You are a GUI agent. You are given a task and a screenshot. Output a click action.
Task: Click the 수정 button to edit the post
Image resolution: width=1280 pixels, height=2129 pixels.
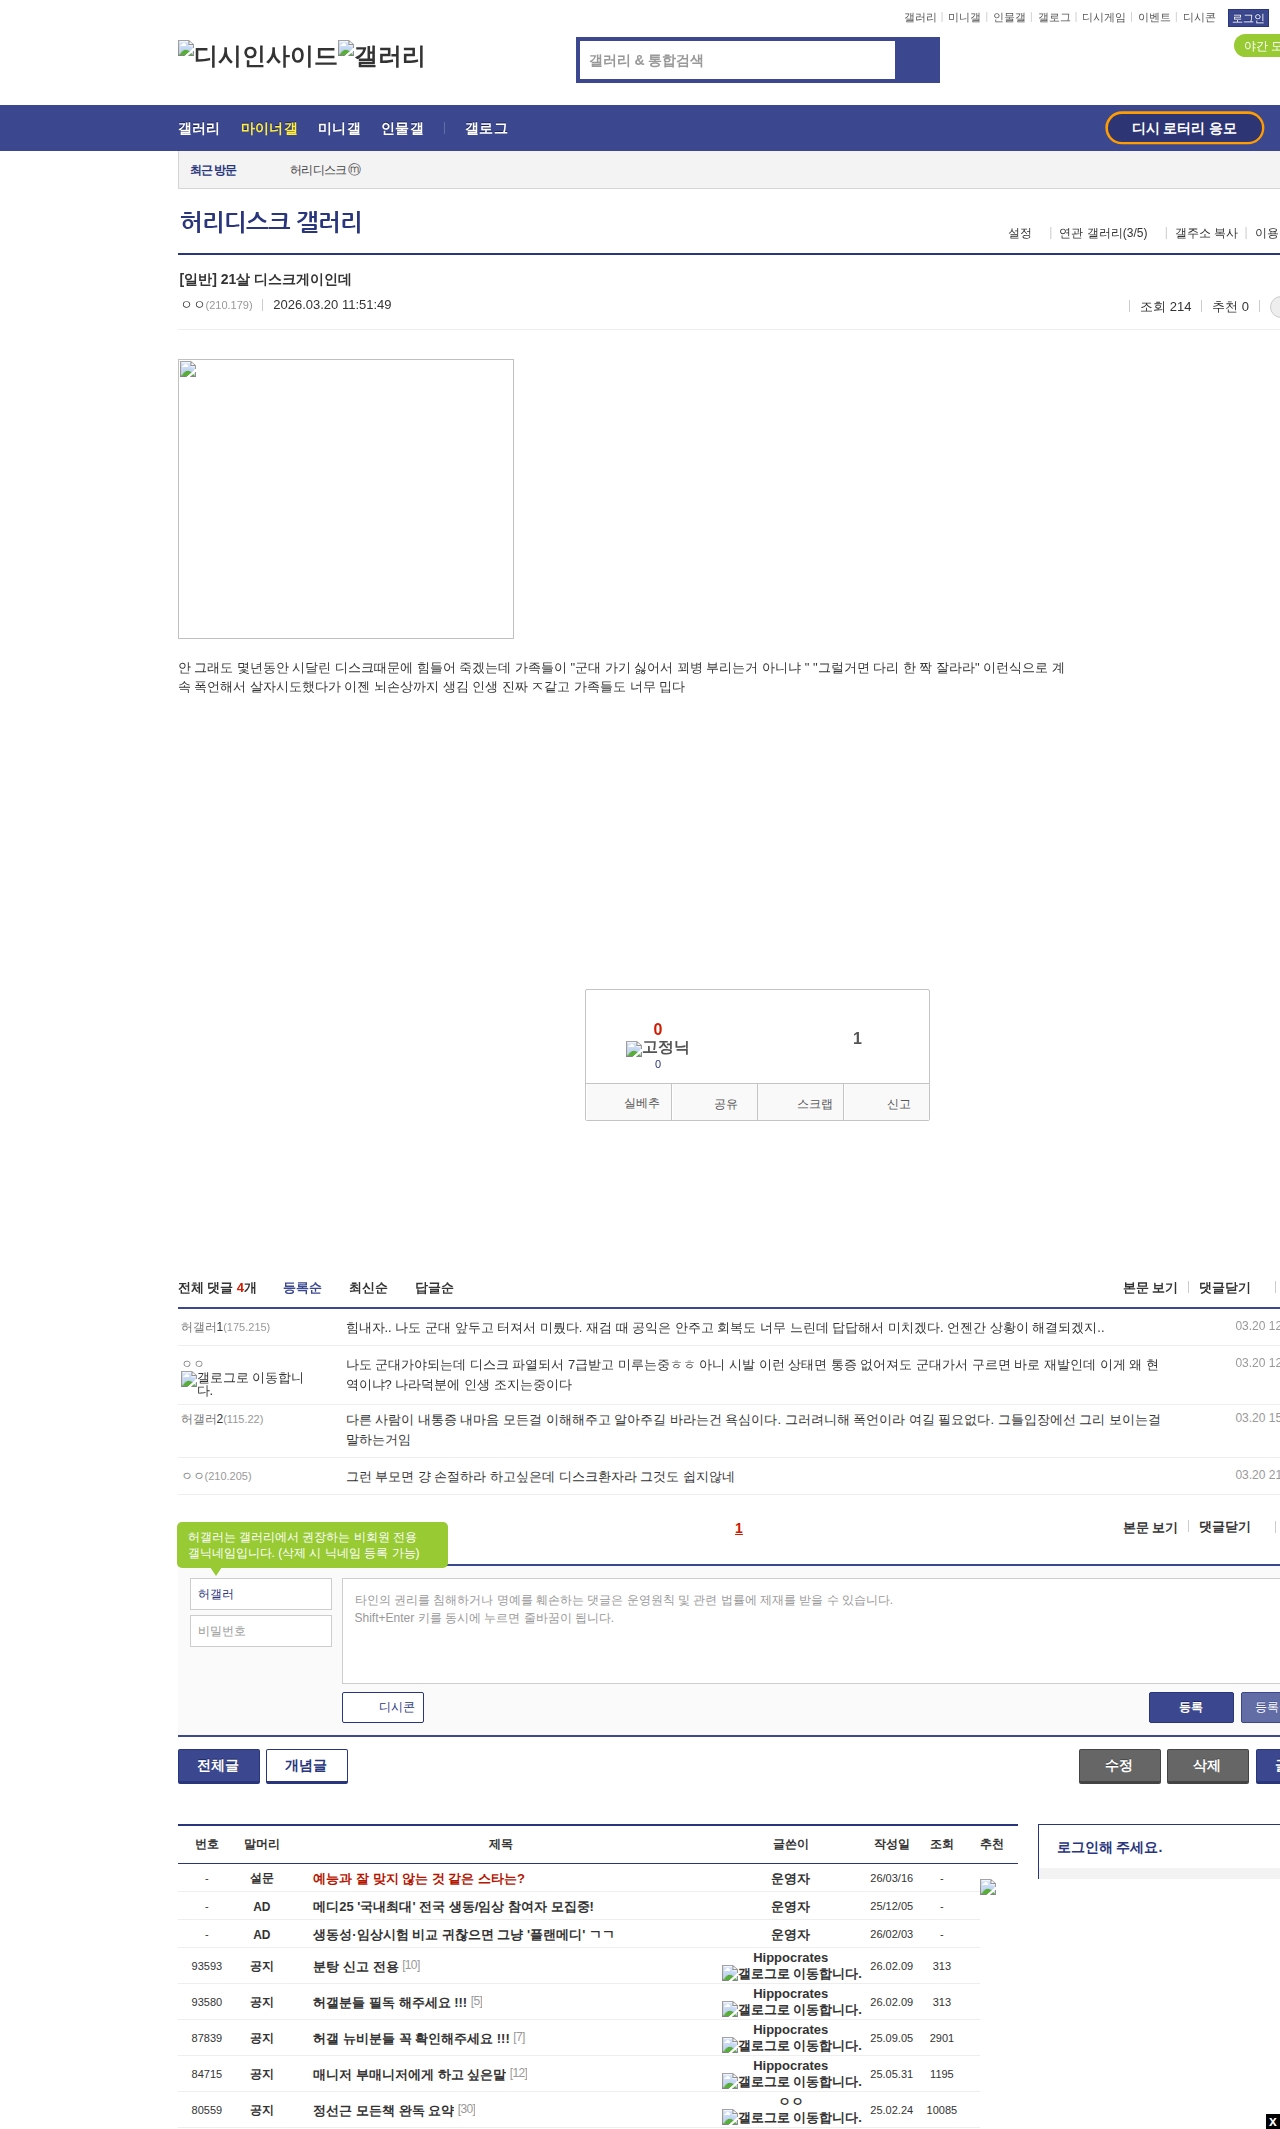coord(1120,1766)
